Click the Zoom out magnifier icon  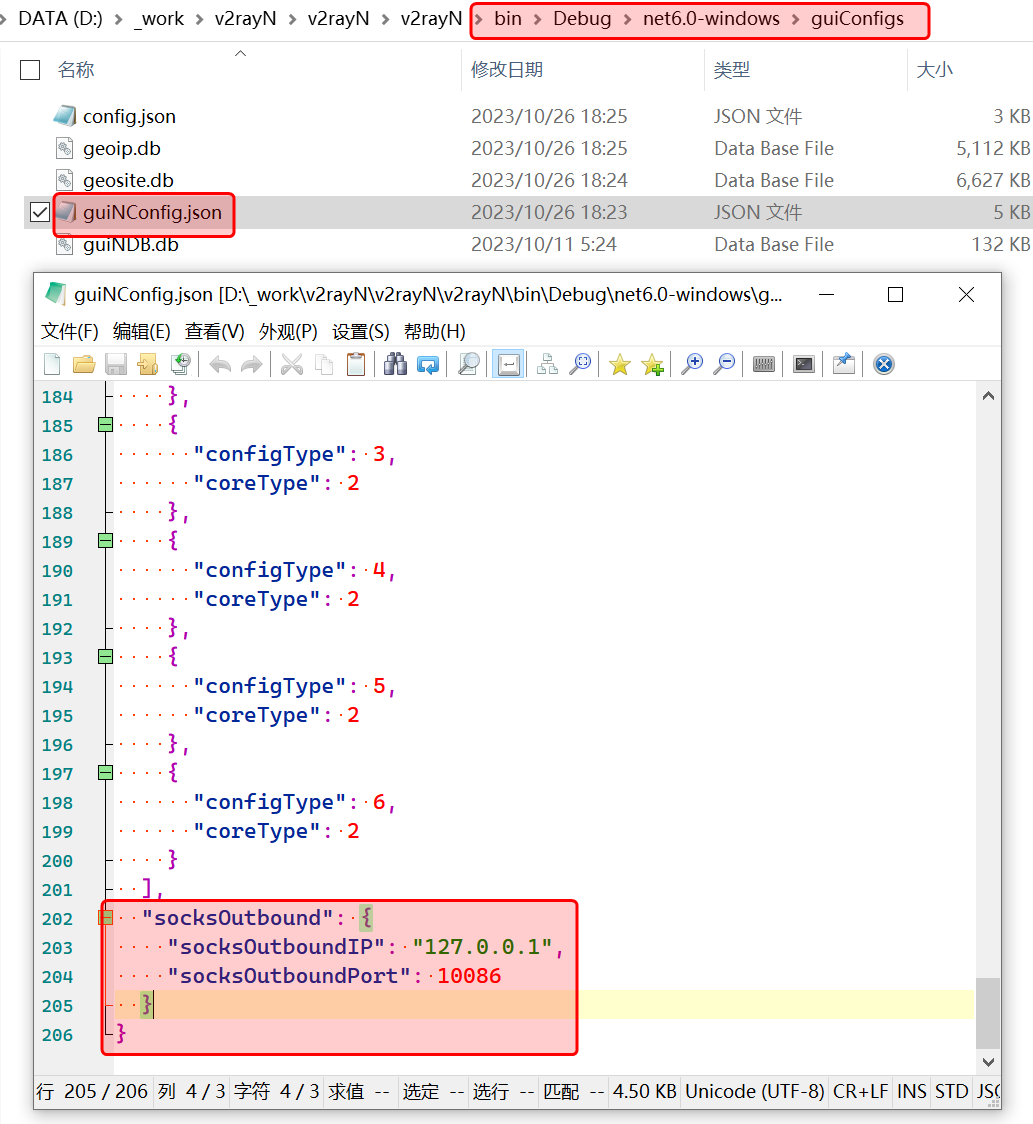pos(724,365)
